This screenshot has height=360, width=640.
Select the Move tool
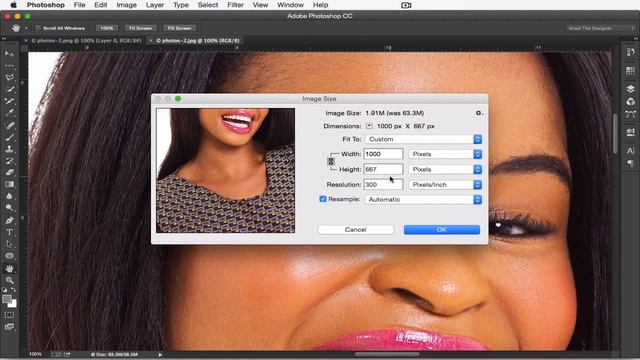[9, 54]
